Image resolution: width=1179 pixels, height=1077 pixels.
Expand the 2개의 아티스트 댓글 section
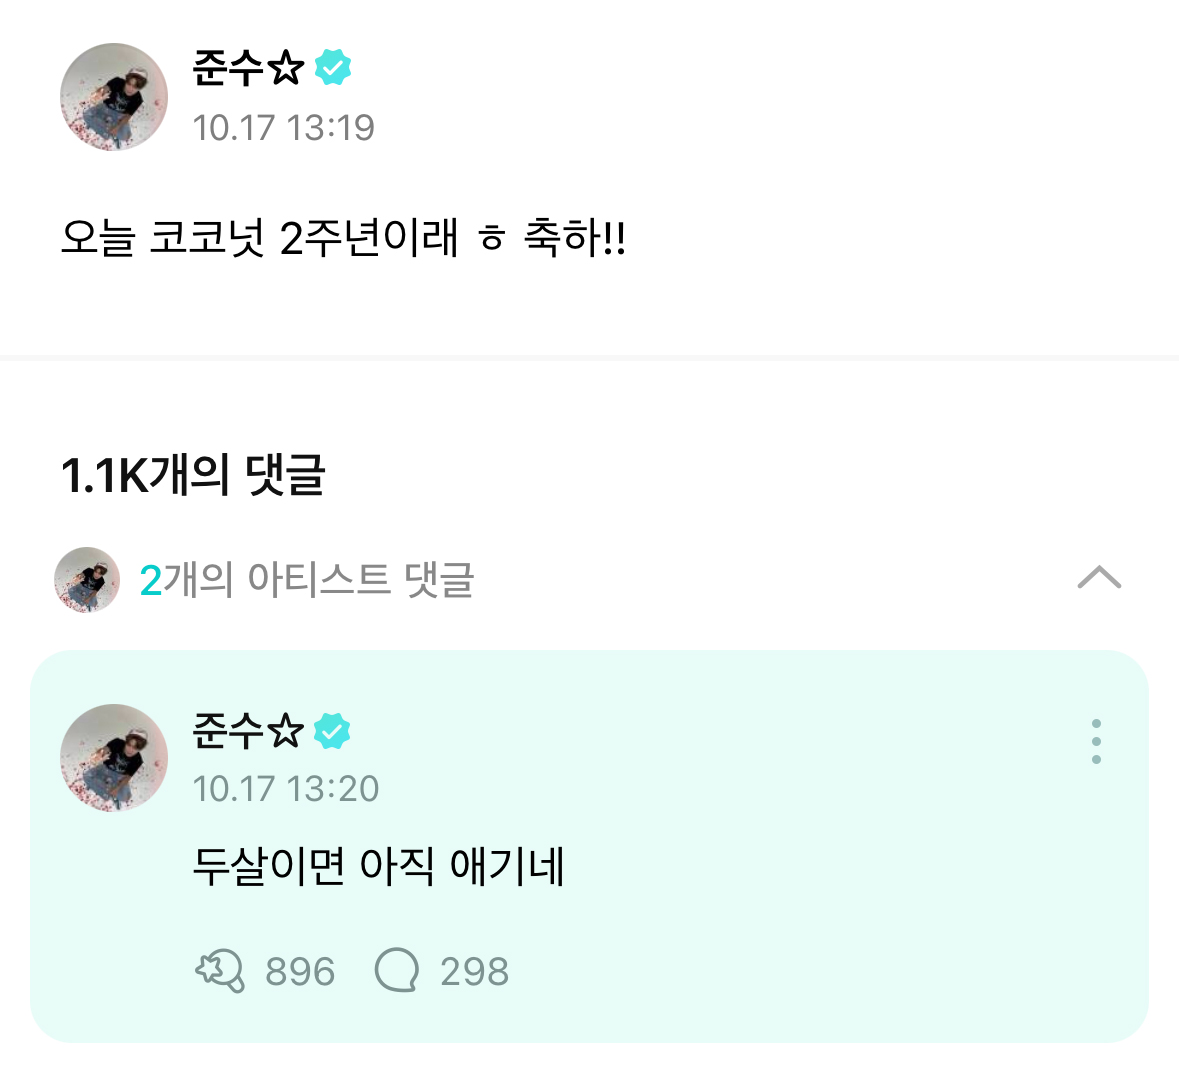307,580
